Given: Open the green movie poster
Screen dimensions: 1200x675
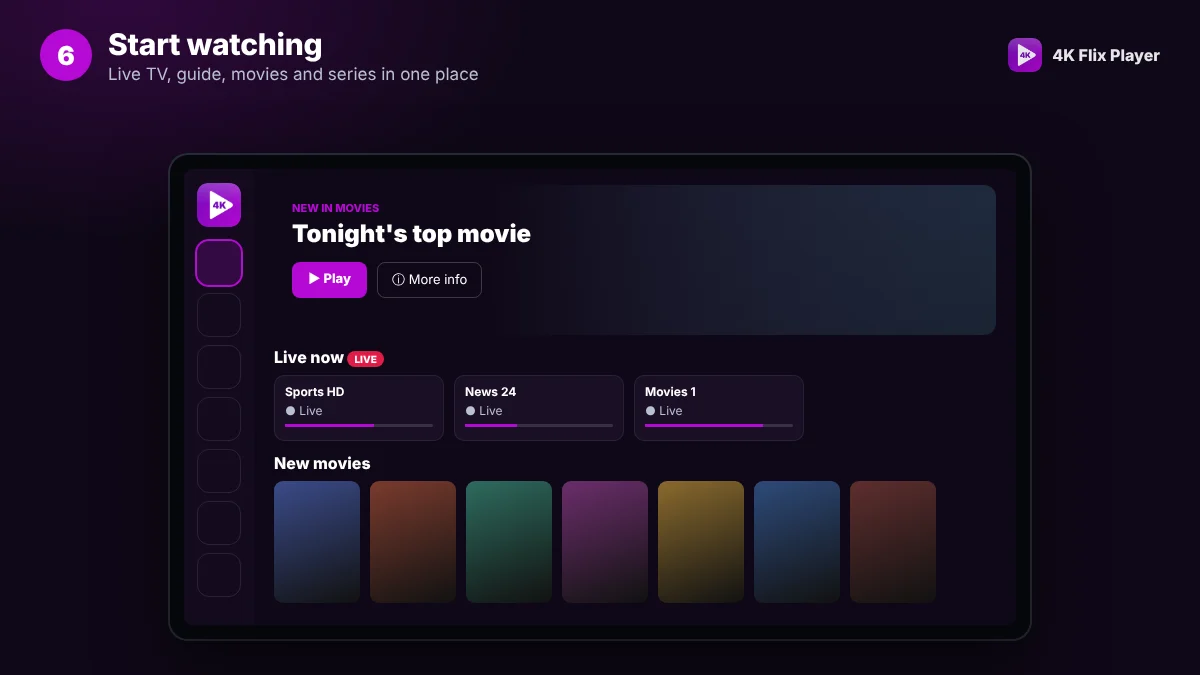Looking at the screenshot, I should click(509, 542).
